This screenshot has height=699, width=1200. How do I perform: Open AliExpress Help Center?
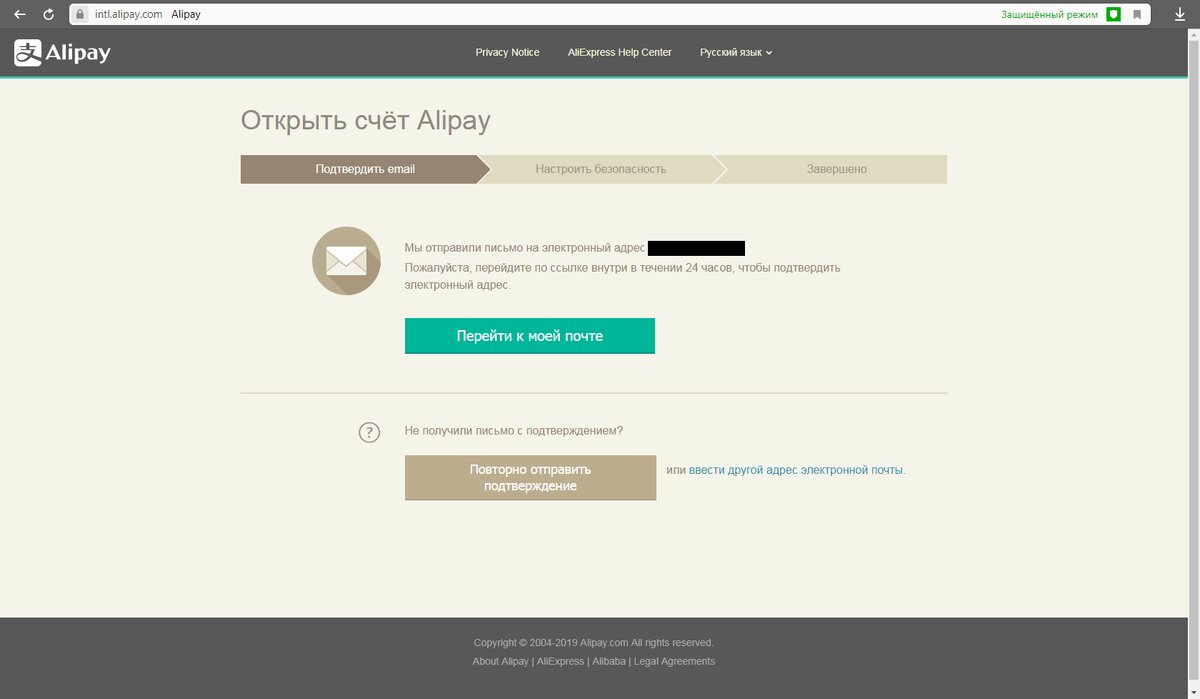[619, 52]
